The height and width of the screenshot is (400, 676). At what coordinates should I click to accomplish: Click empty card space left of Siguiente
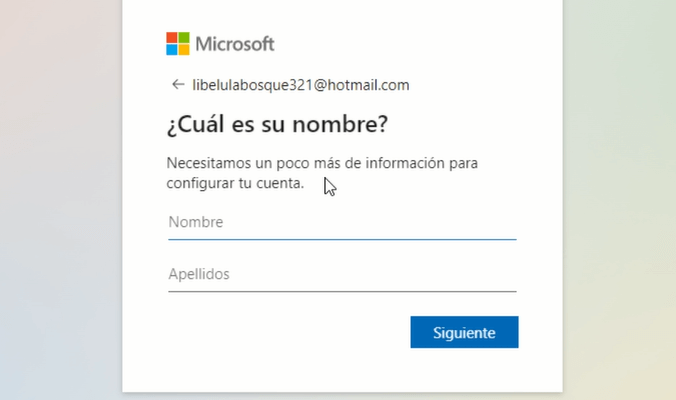[280, 332]
